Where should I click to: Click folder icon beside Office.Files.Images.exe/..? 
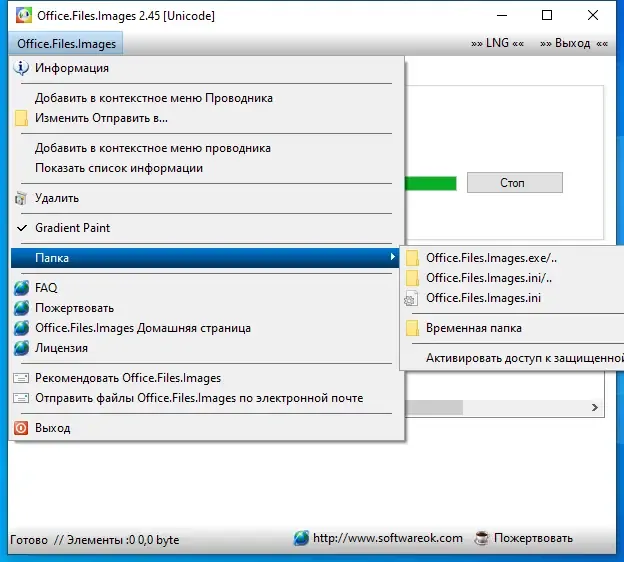pyautogui.click(x=412, y=258)
